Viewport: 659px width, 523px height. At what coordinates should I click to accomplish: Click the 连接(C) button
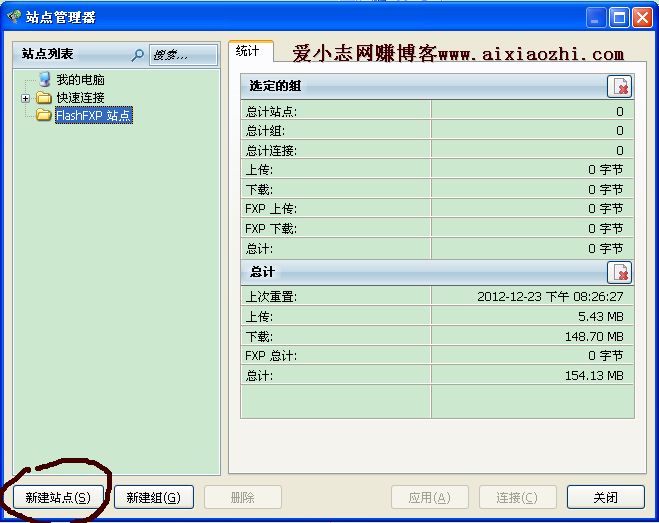pos(517,497)
